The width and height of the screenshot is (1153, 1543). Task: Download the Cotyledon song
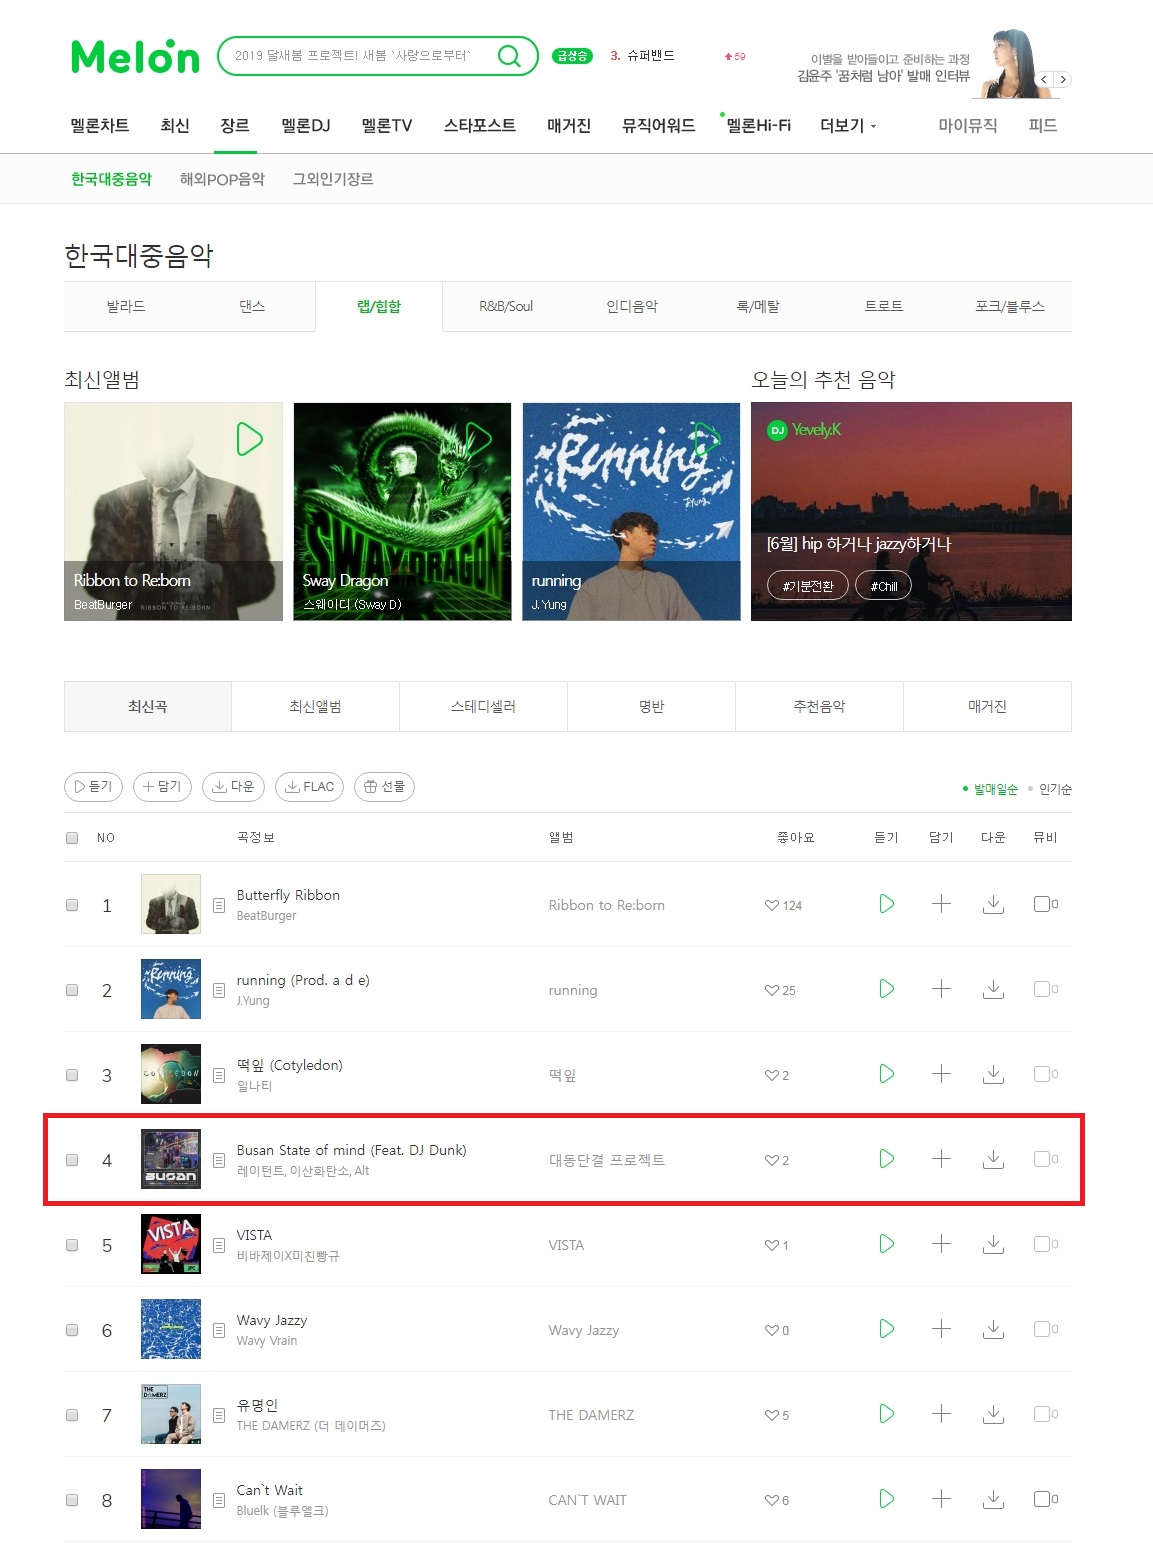pos(993,1074)
